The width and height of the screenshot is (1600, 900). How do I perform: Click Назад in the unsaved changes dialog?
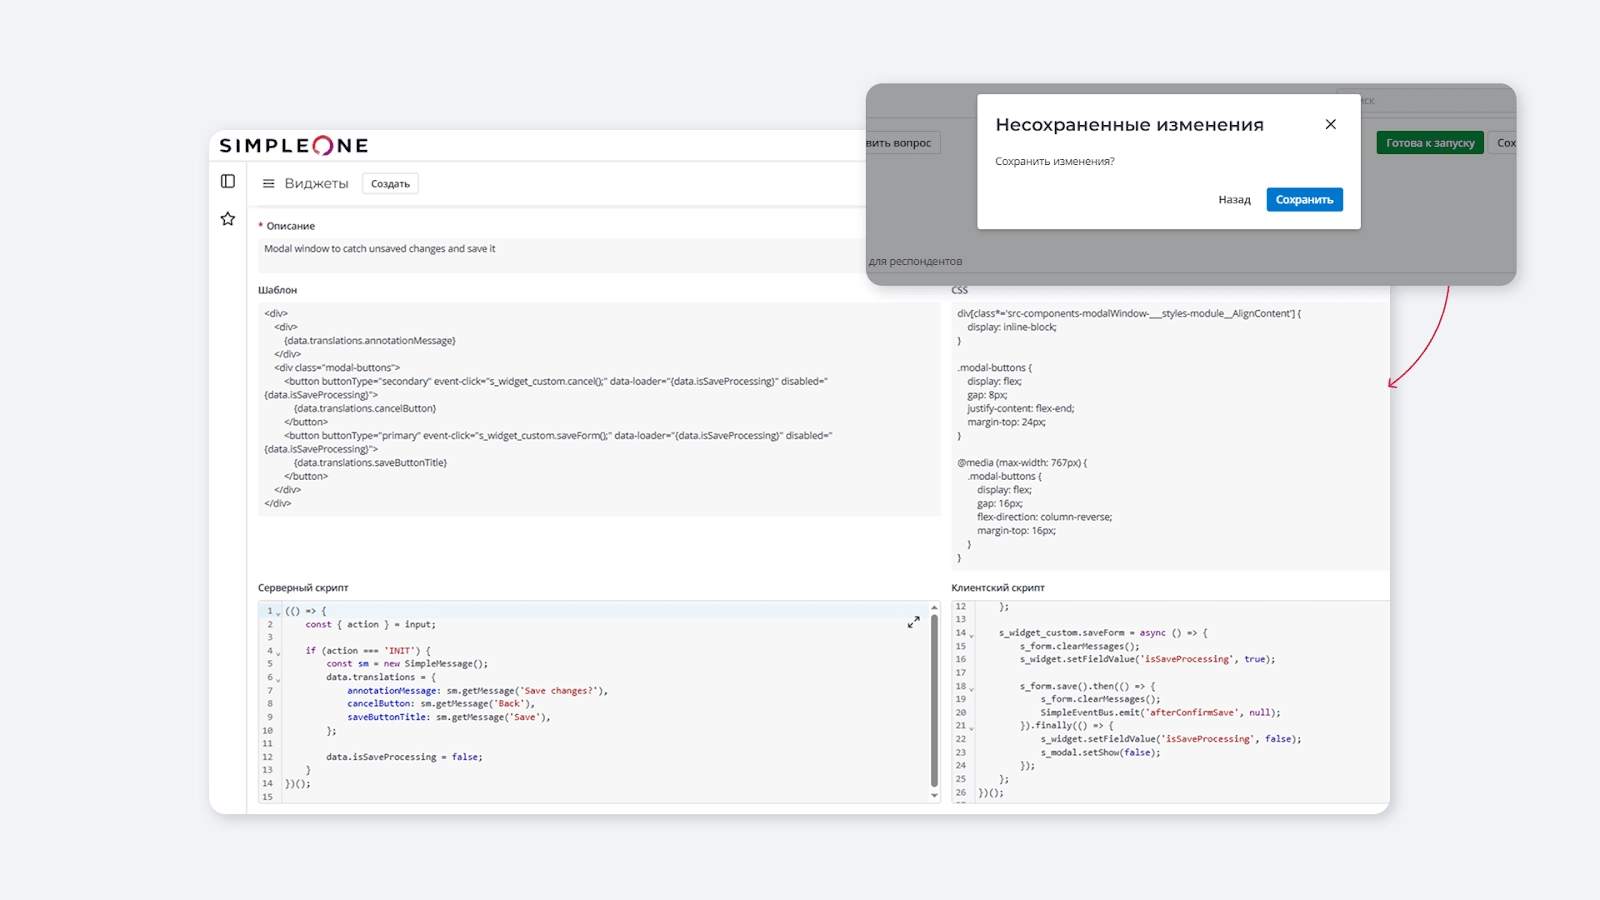[1234, 200]
